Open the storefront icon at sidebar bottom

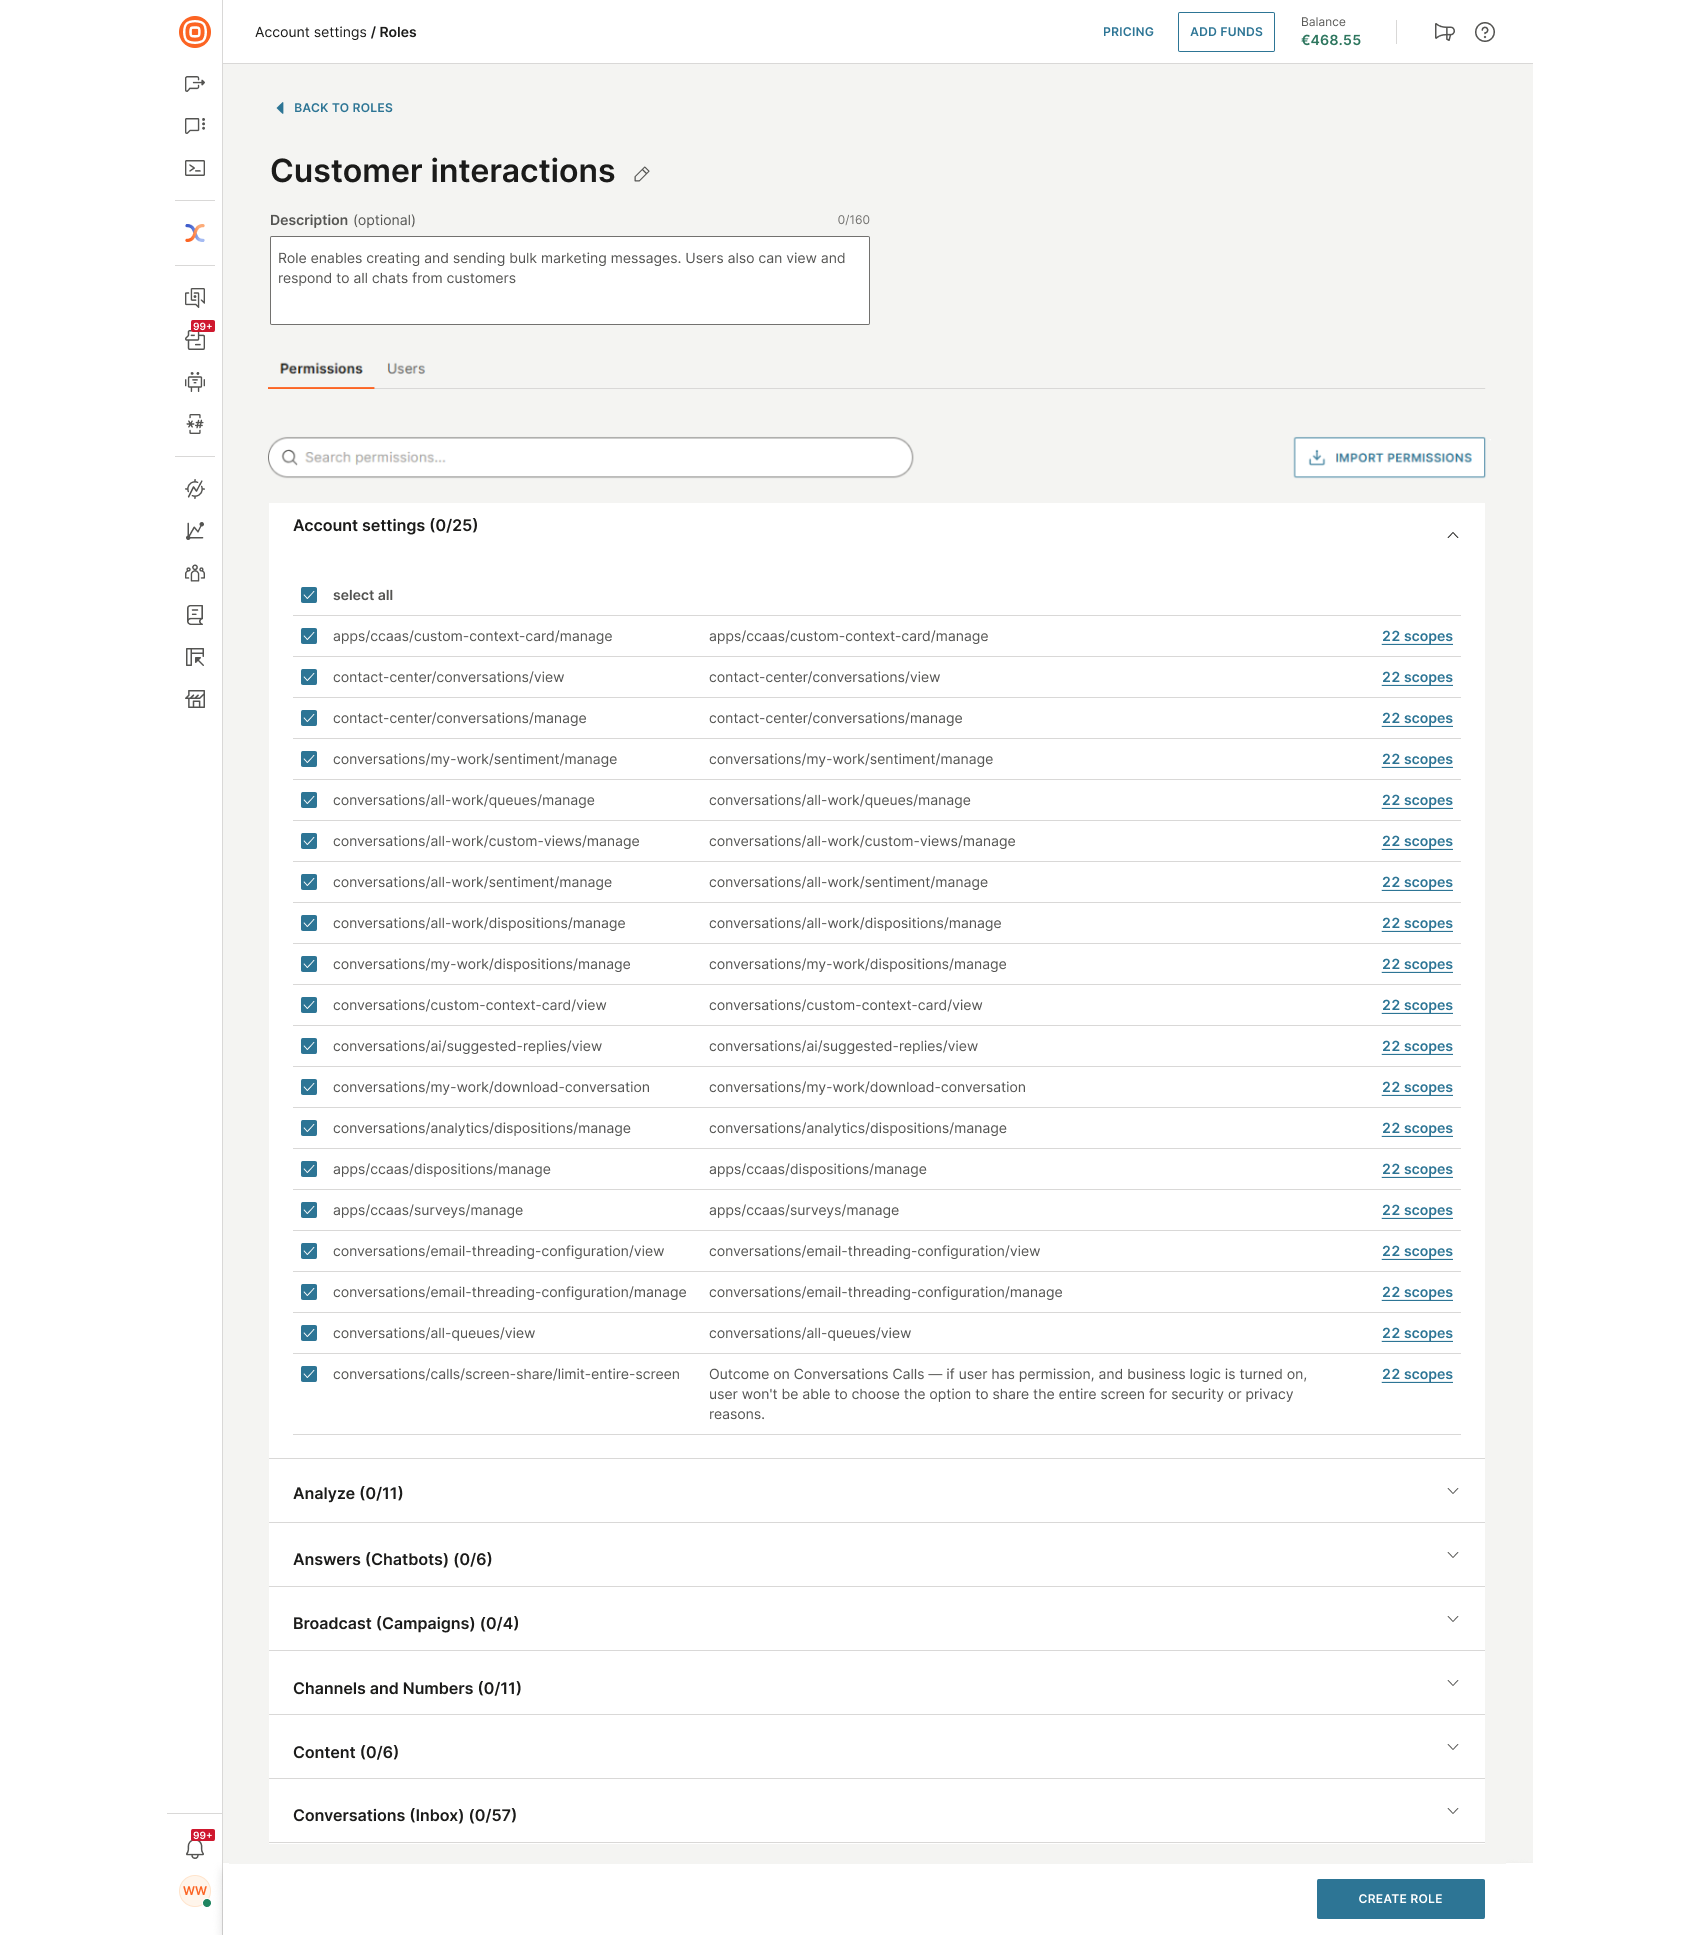click(195, 698)
